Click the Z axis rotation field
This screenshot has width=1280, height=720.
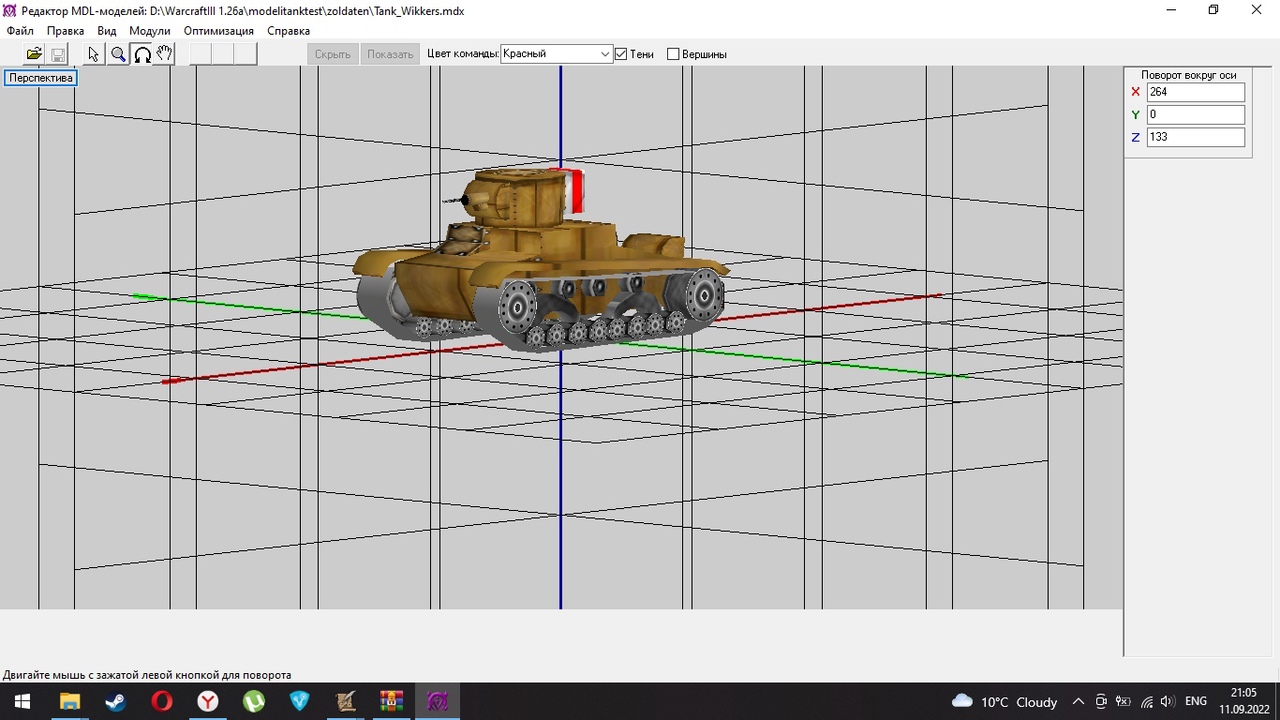tap(1196, 137)
